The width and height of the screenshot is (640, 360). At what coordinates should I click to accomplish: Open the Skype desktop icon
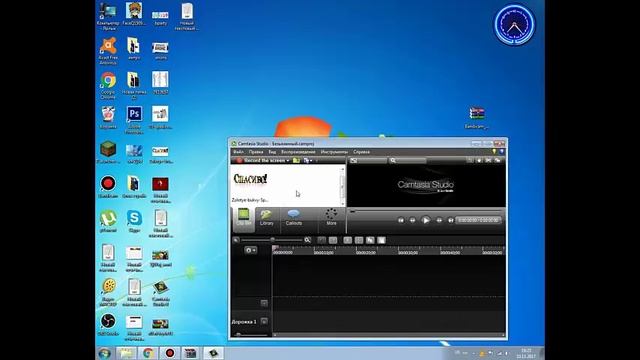click(x=134, y=221)
